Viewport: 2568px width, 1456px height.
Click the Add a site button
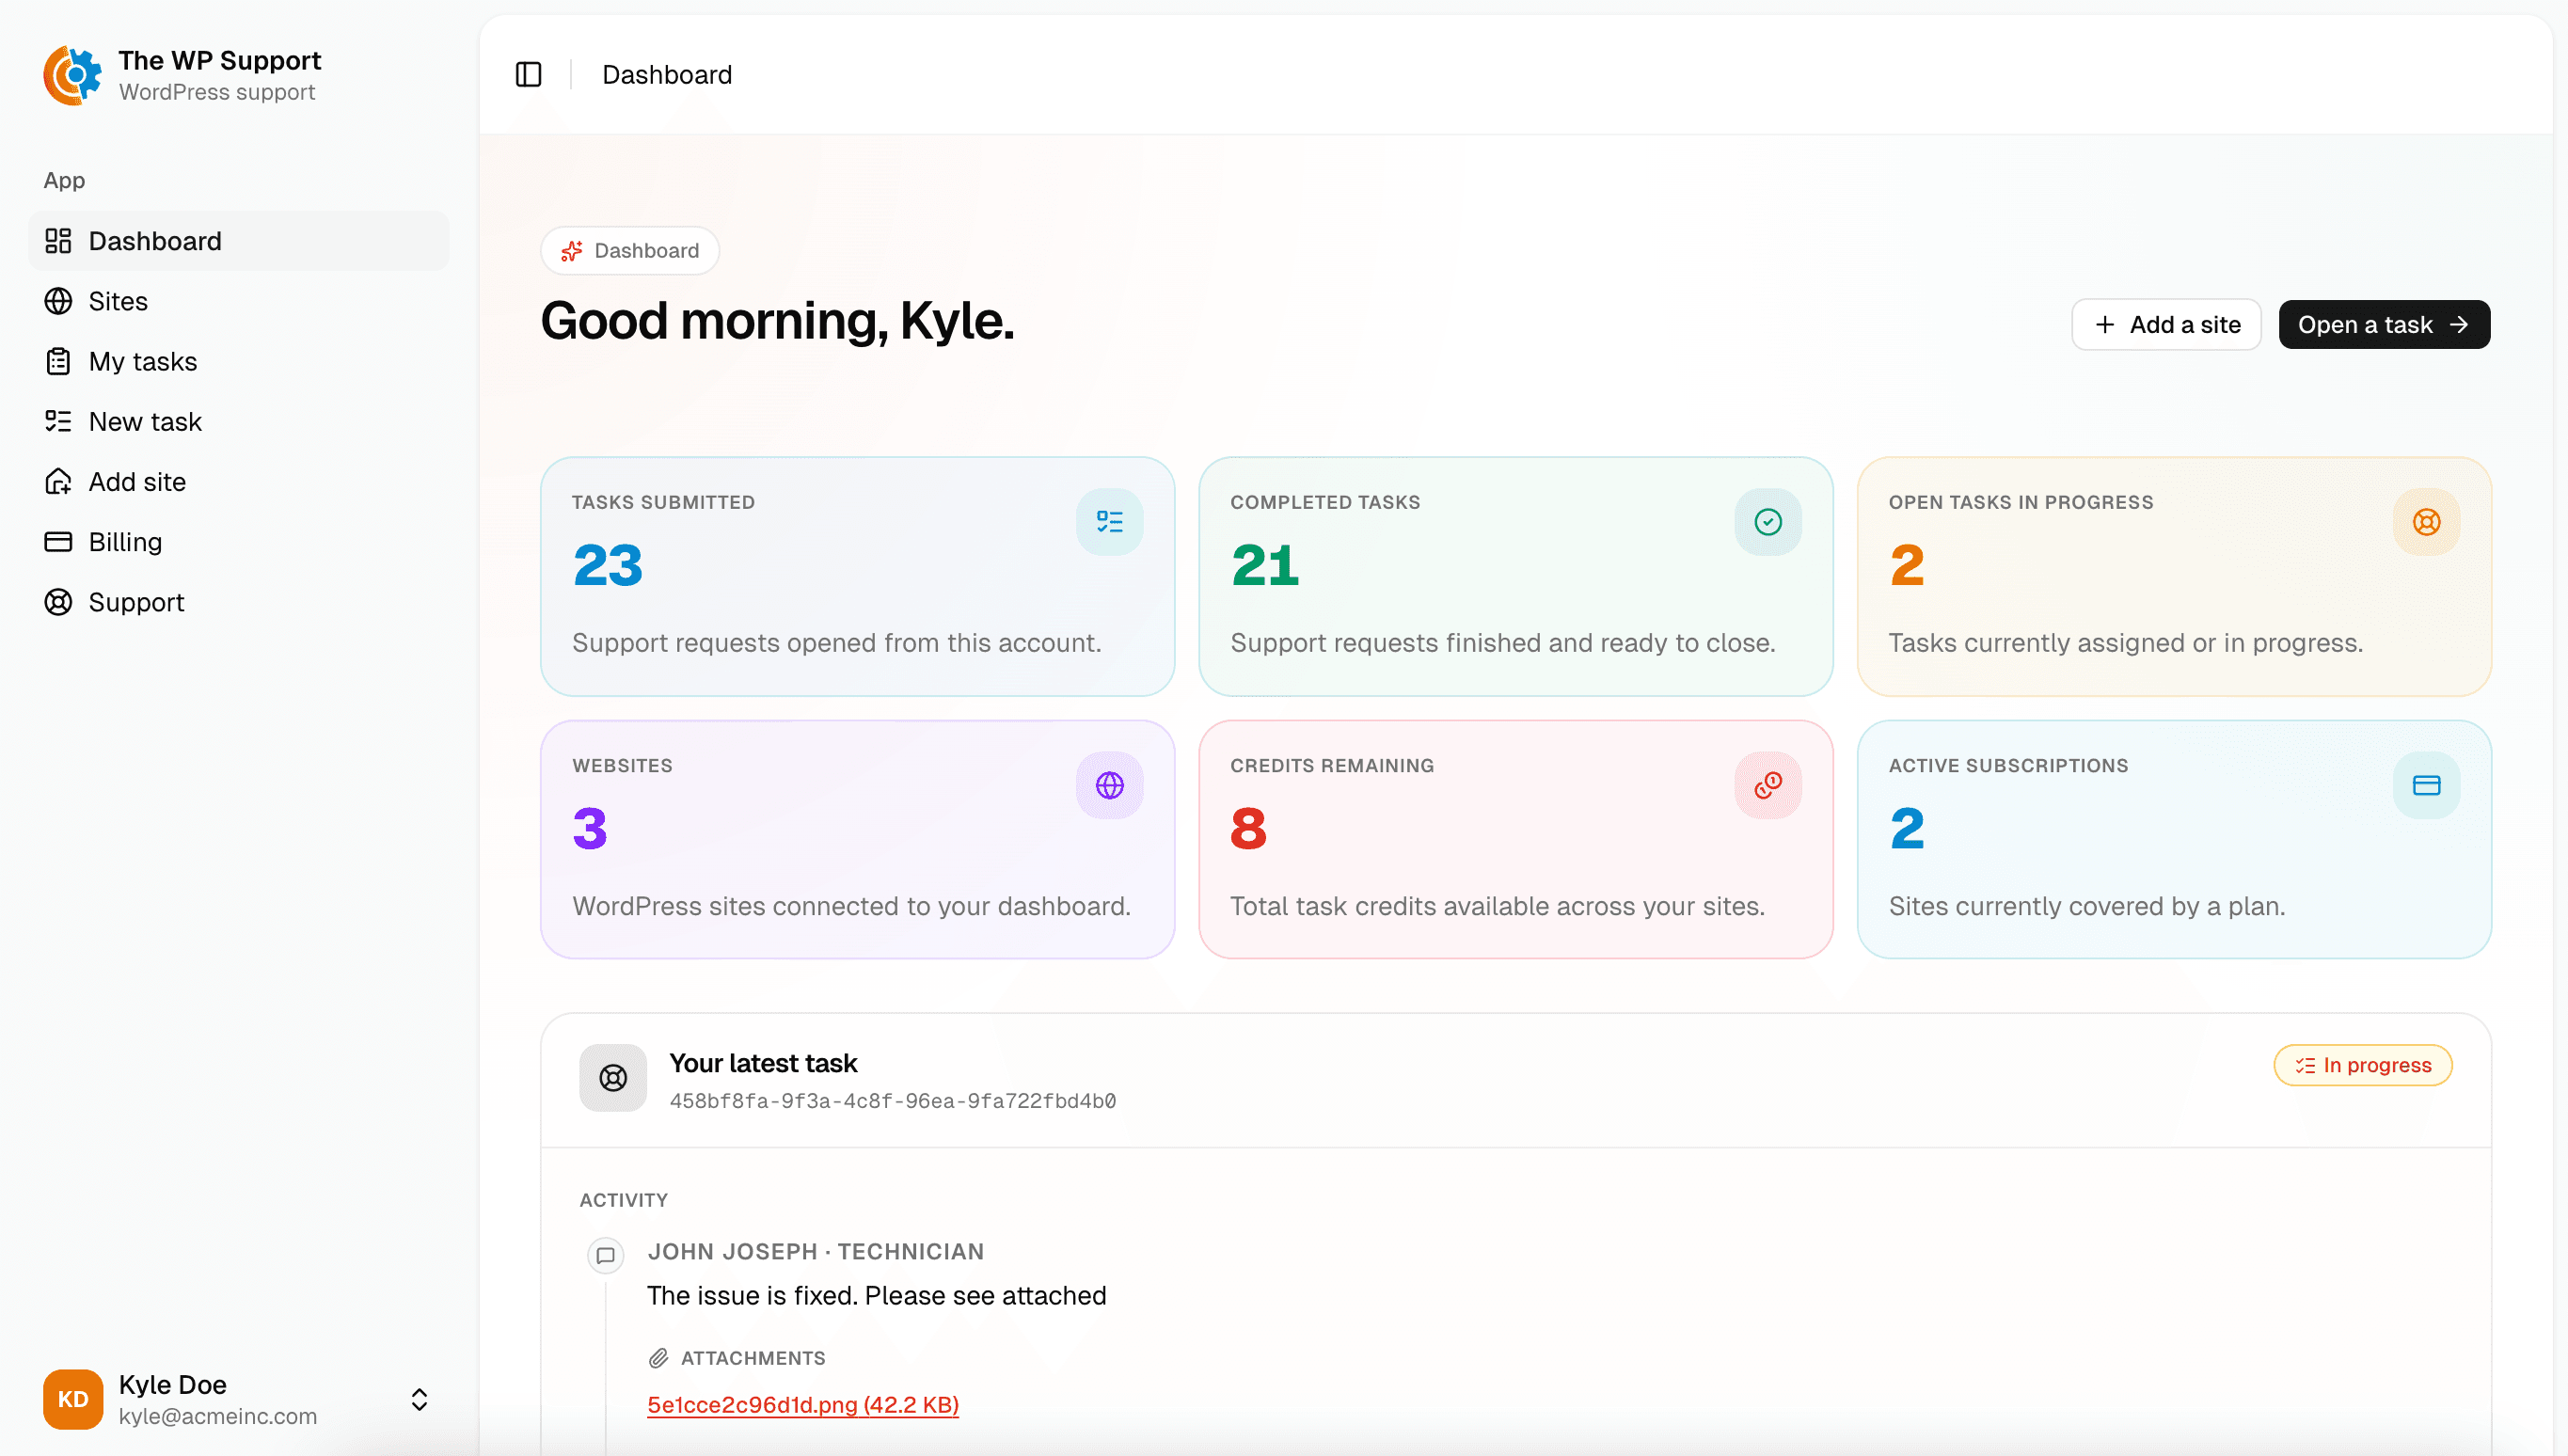click(x=2166, y=325)
